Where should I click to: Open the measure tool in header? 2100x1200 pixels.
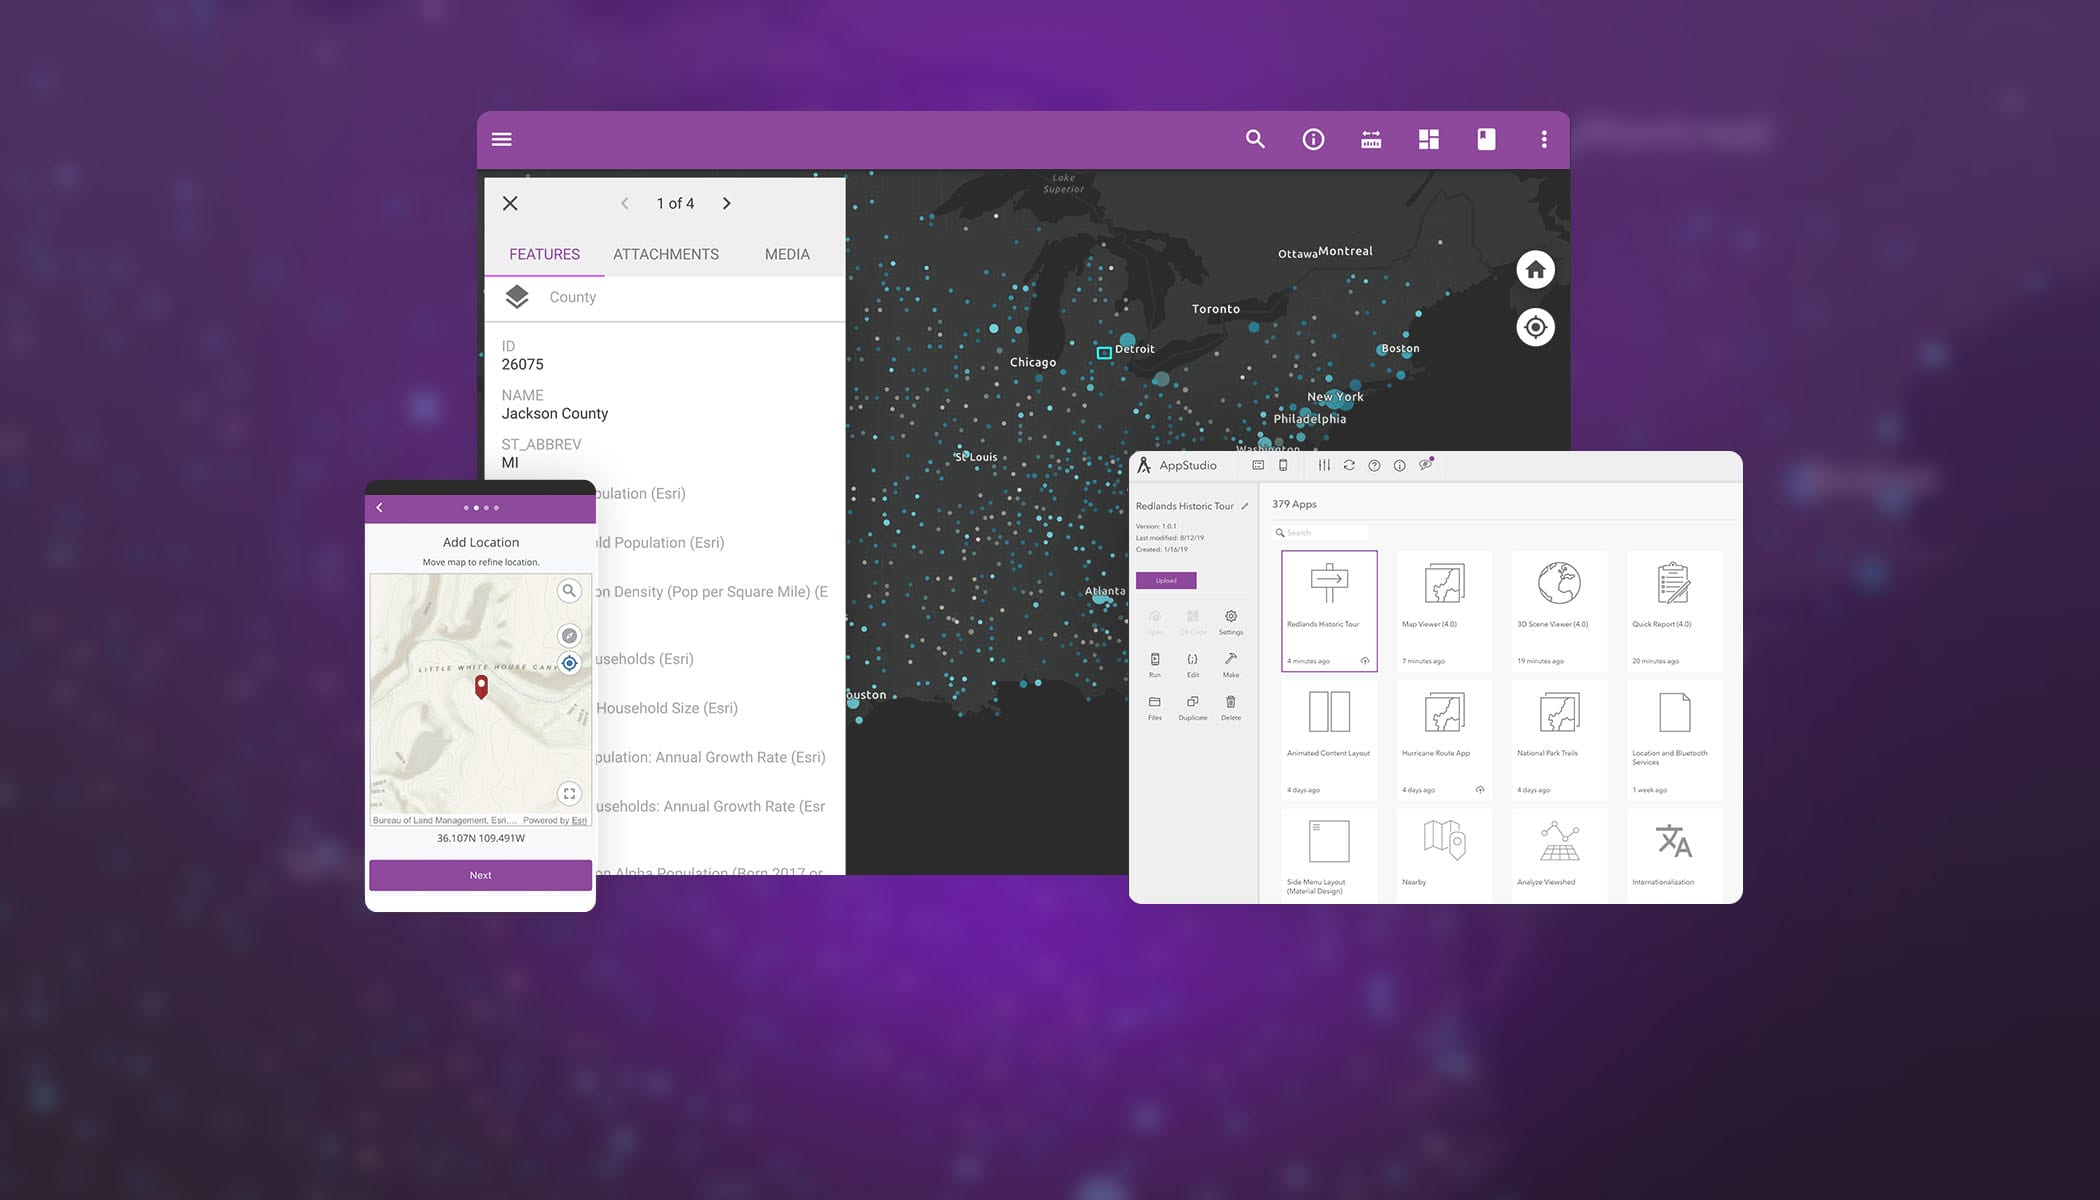click(x=1371, y=139)
